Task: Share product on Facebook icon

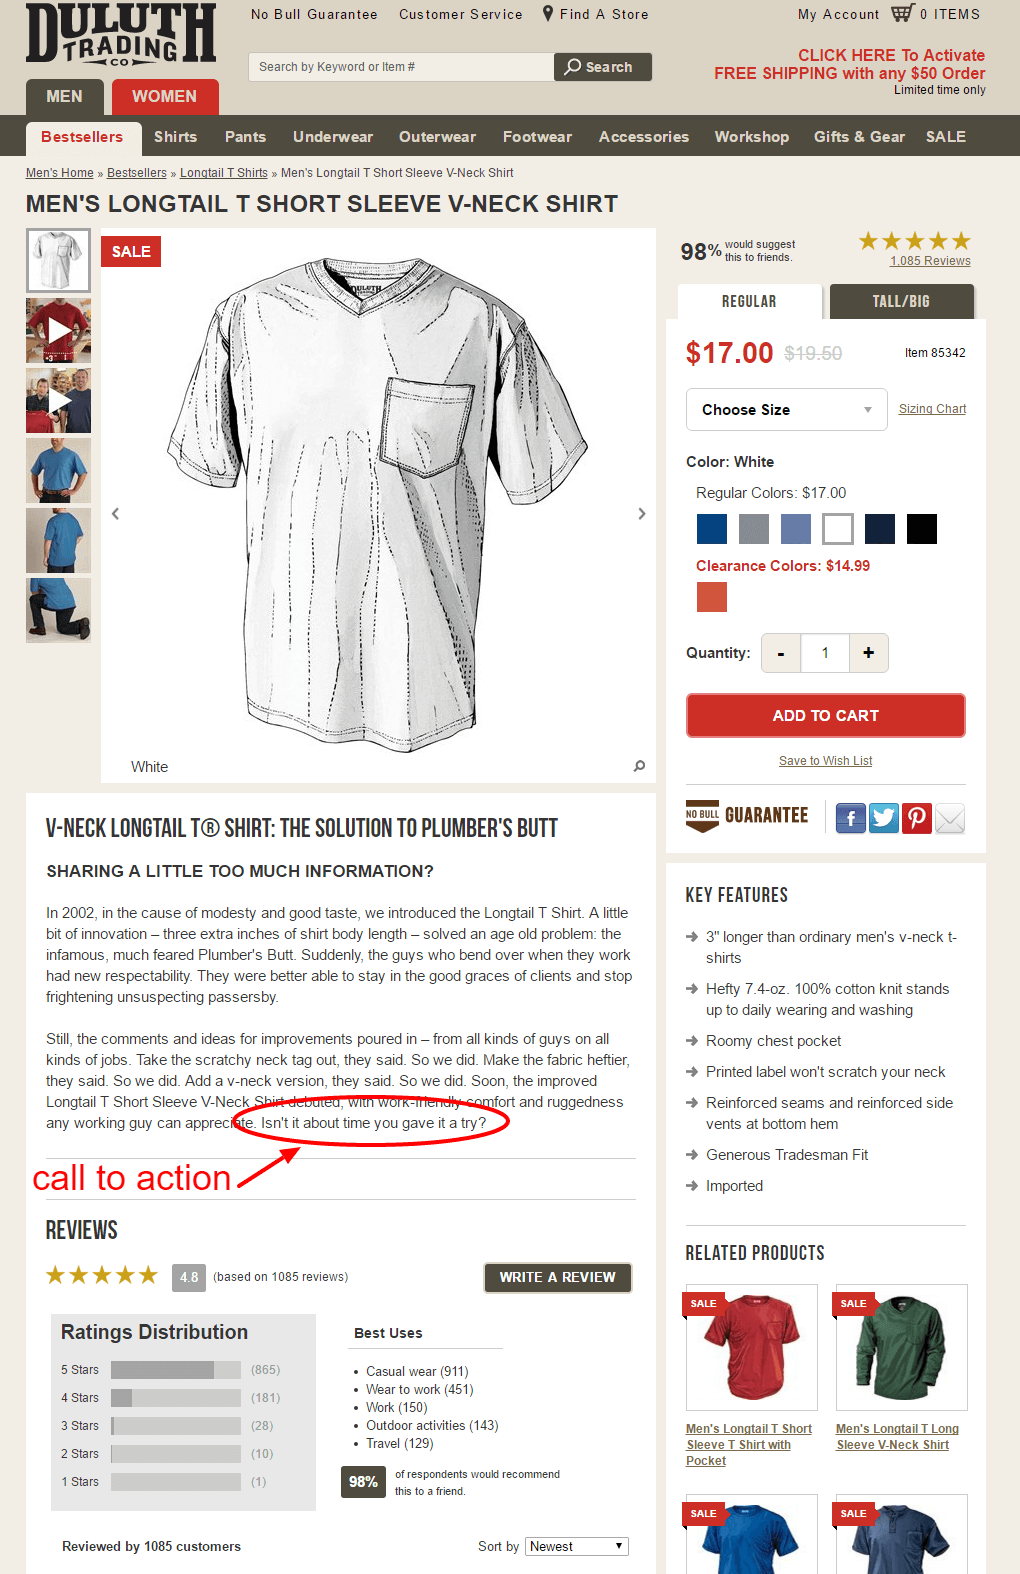Action: pyautogui.click(x=851, y=819)
